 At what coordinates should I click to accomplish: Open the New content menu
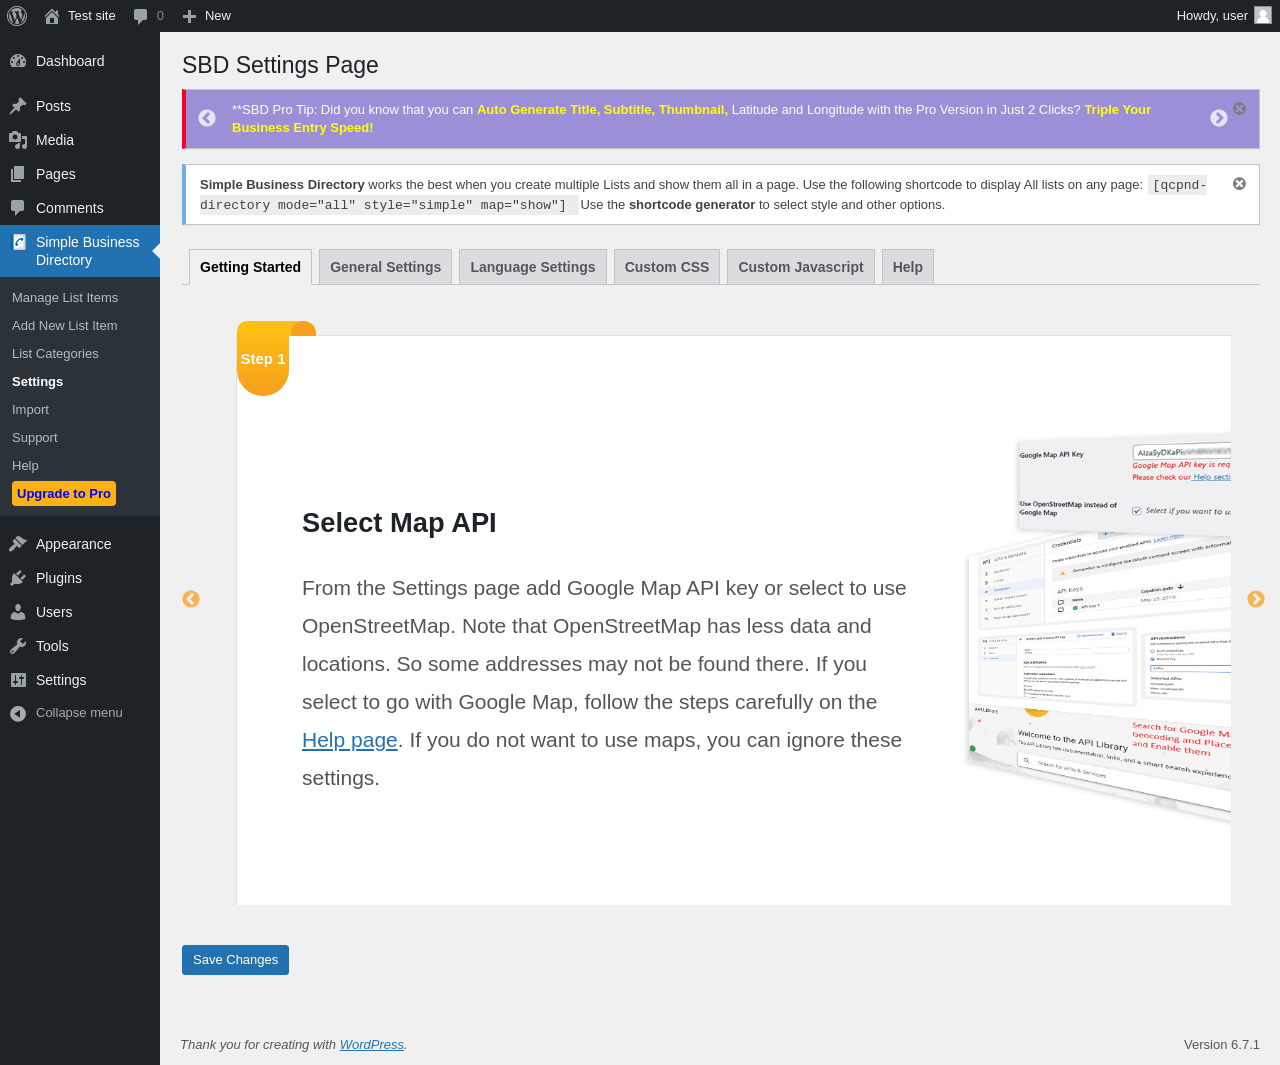pyautogui.click(x=207, y=16)
